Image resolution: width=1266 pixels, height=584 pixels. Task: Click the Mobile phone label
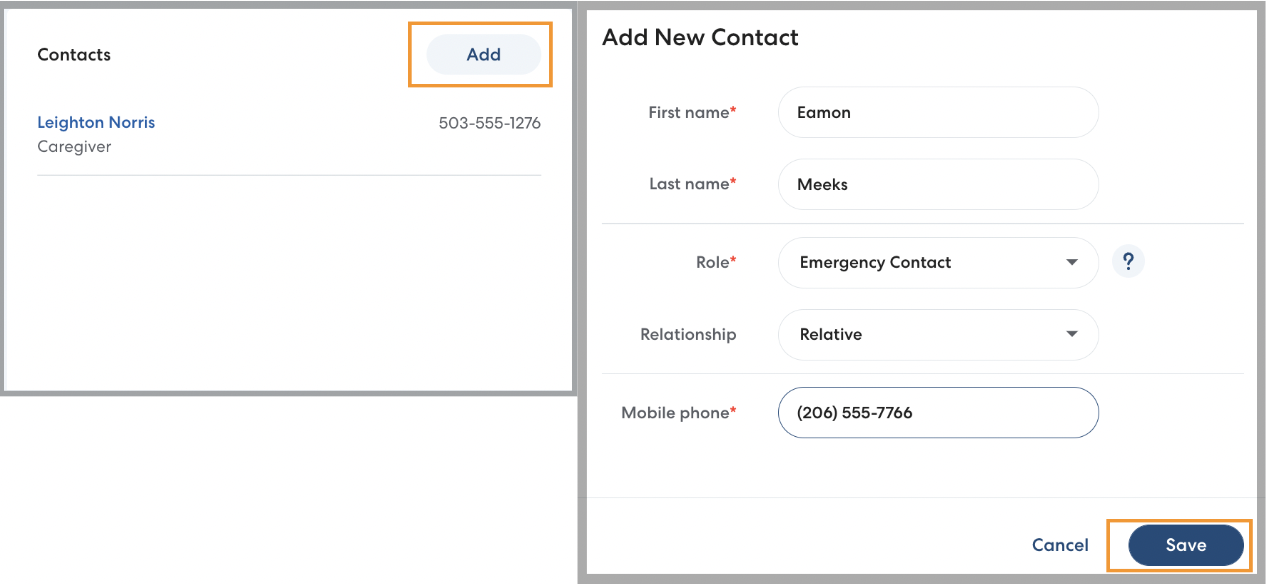pyautogui.click(x=677, y=413)
